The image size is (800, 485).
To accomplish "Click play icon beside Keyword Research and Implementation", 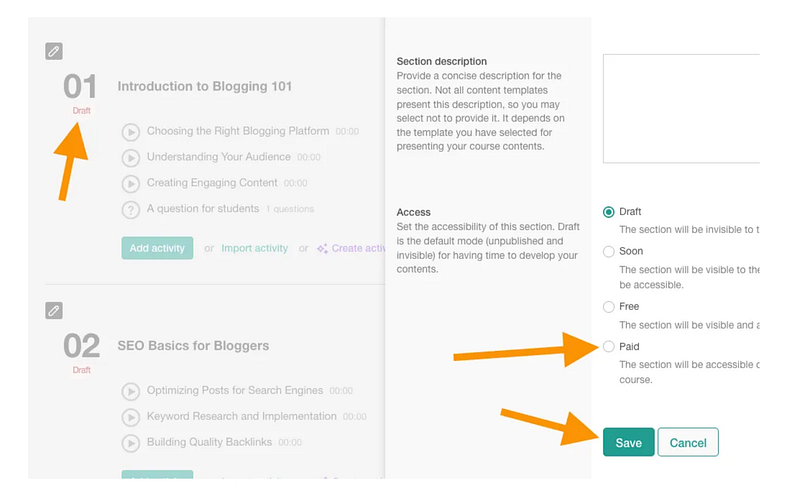I will pyautogui.click(x=131, y=417).
